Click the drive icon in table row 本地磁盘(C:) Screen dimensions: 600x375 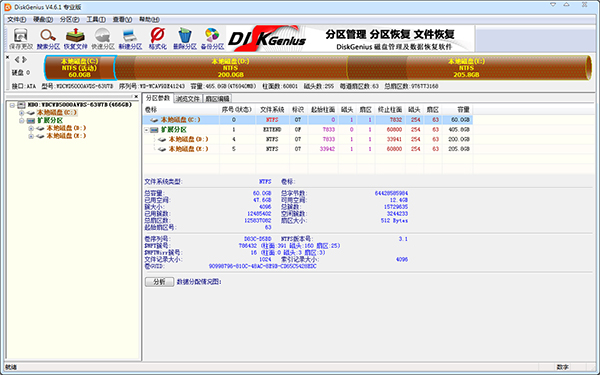(154, 120)
